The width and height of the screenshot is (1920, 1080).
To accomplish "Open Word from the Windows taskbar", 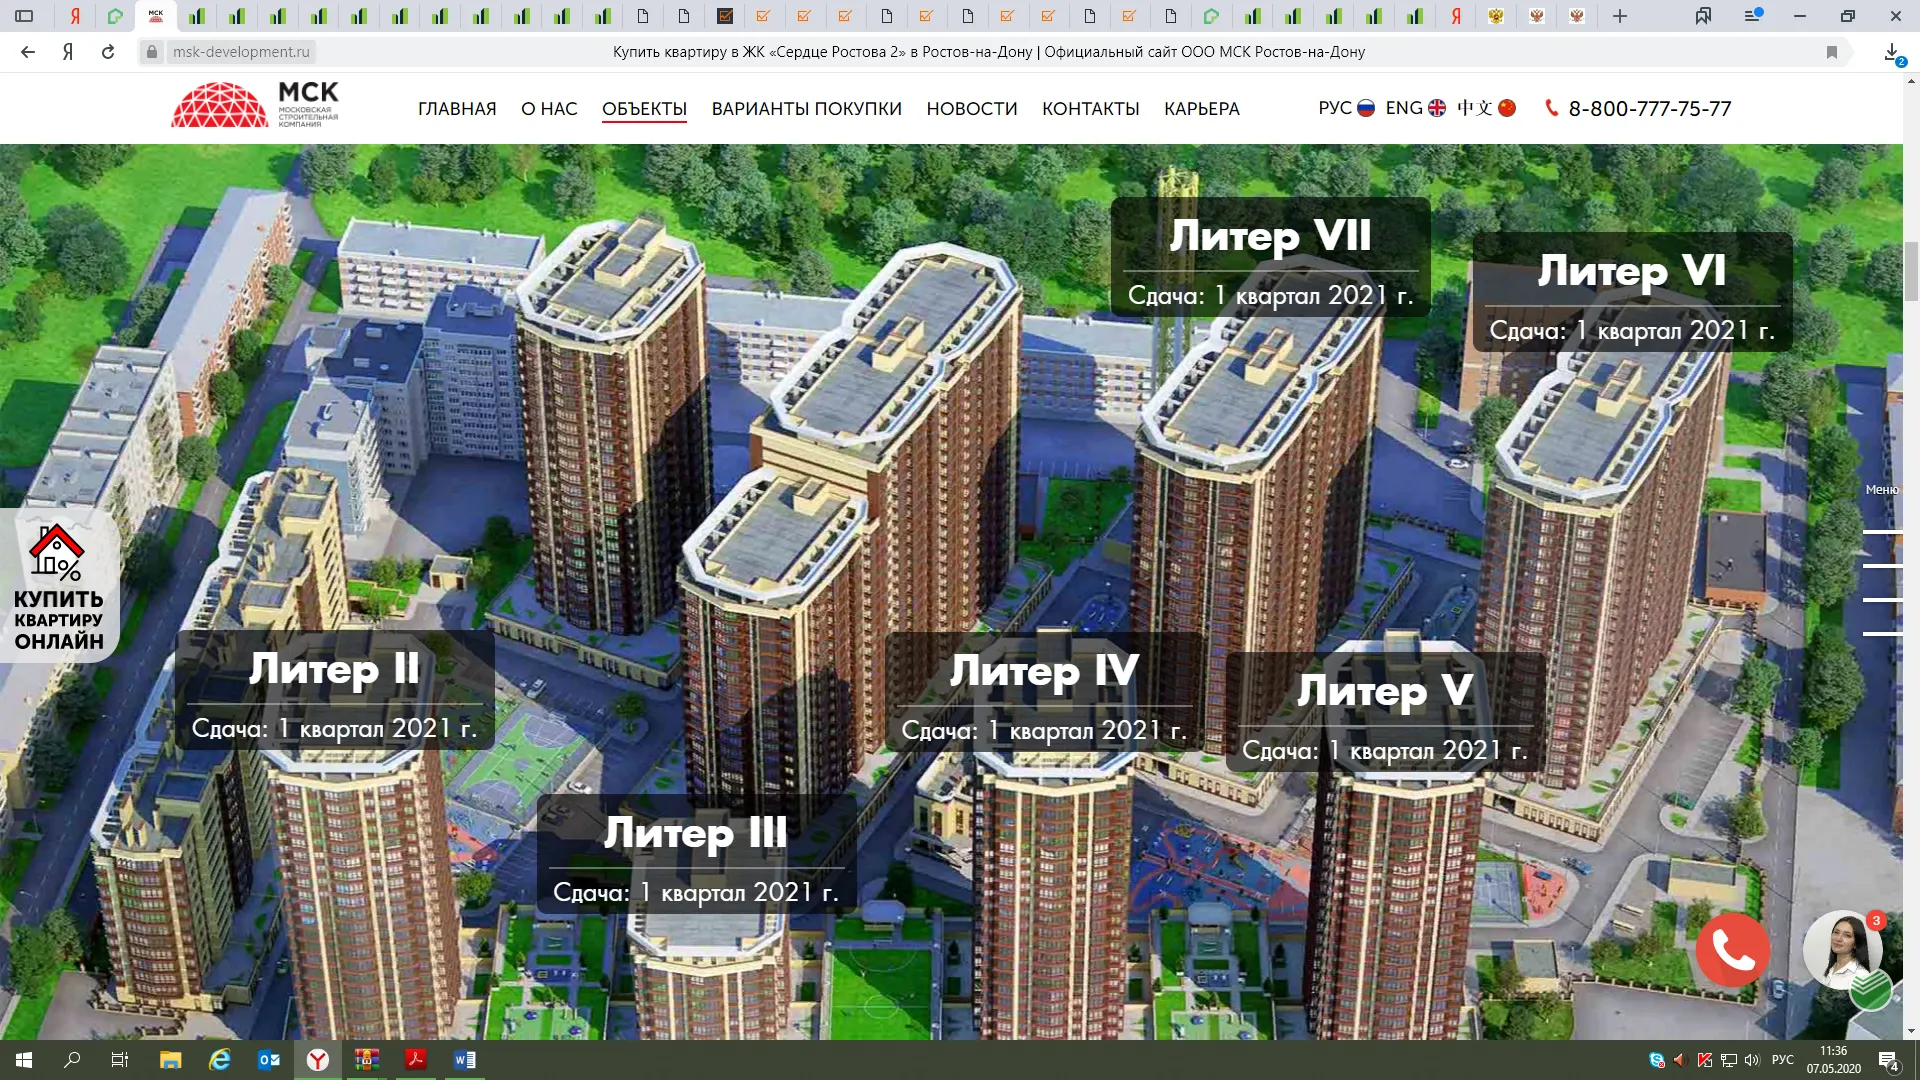I will coord(465,1060).
